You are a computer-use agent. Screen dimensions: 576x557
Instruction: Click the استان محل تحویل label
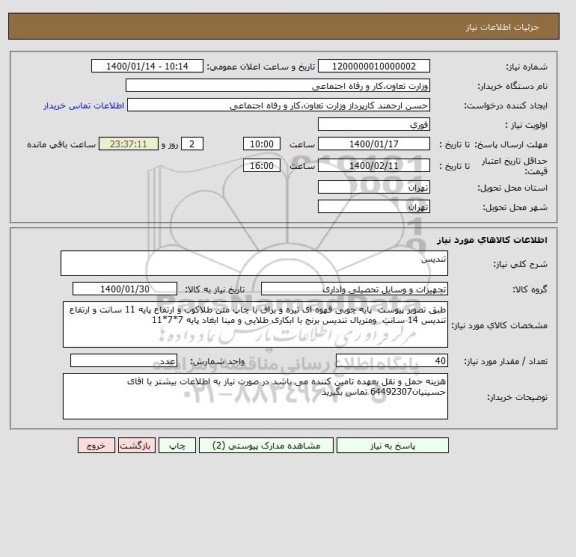coord(512,188)
